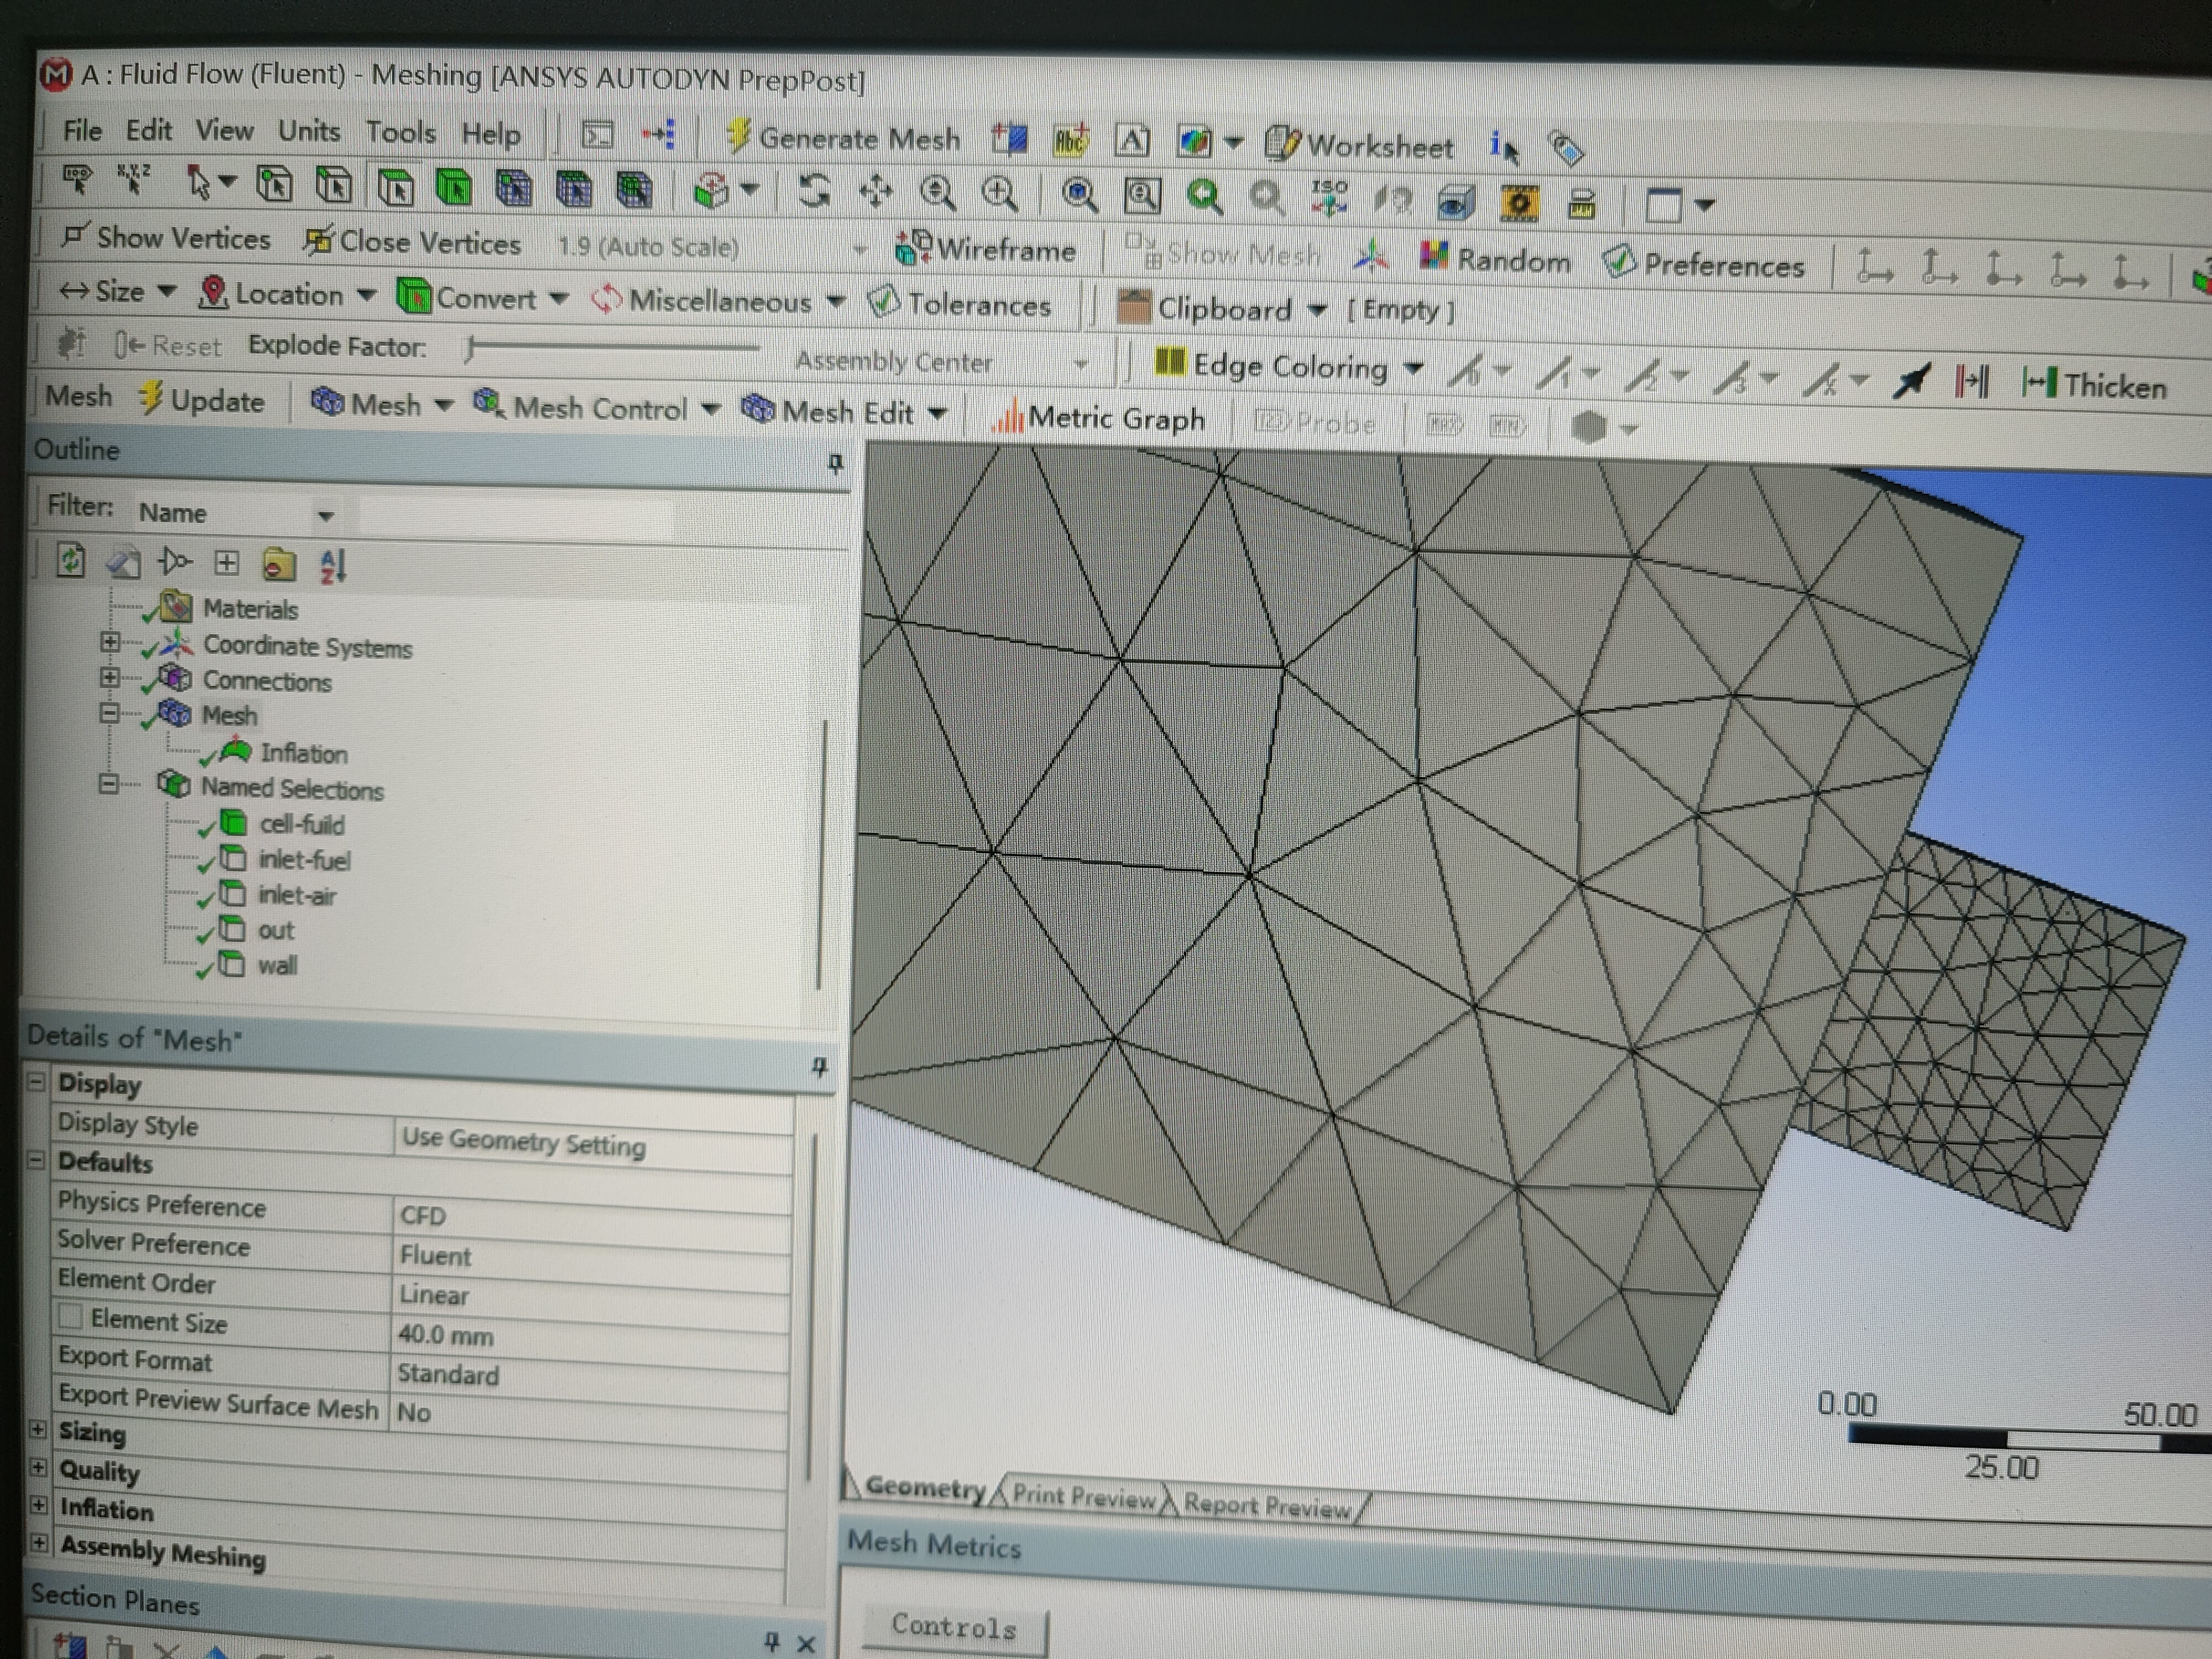Click the Outline filter text field
This screenshot has width=2212, height=1659.
coord(515,516)
